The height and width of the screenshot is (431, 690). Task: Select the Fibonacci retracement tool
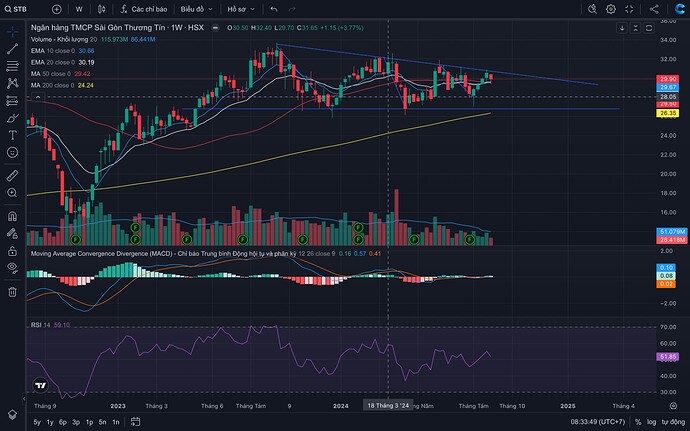(x=12, y=66)
